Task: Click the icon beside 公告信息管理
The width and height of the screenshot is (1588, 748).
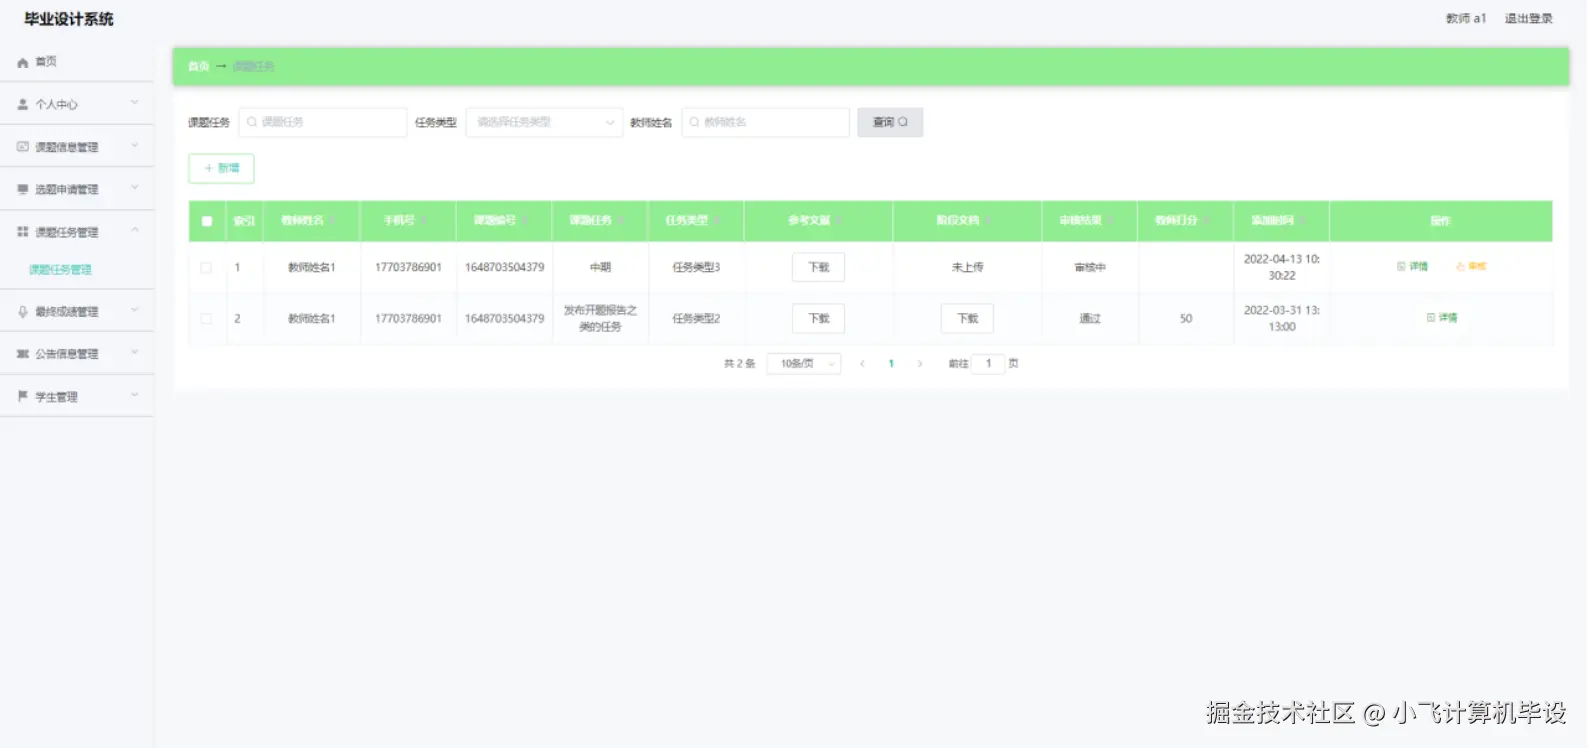Action: coord(23,354)
